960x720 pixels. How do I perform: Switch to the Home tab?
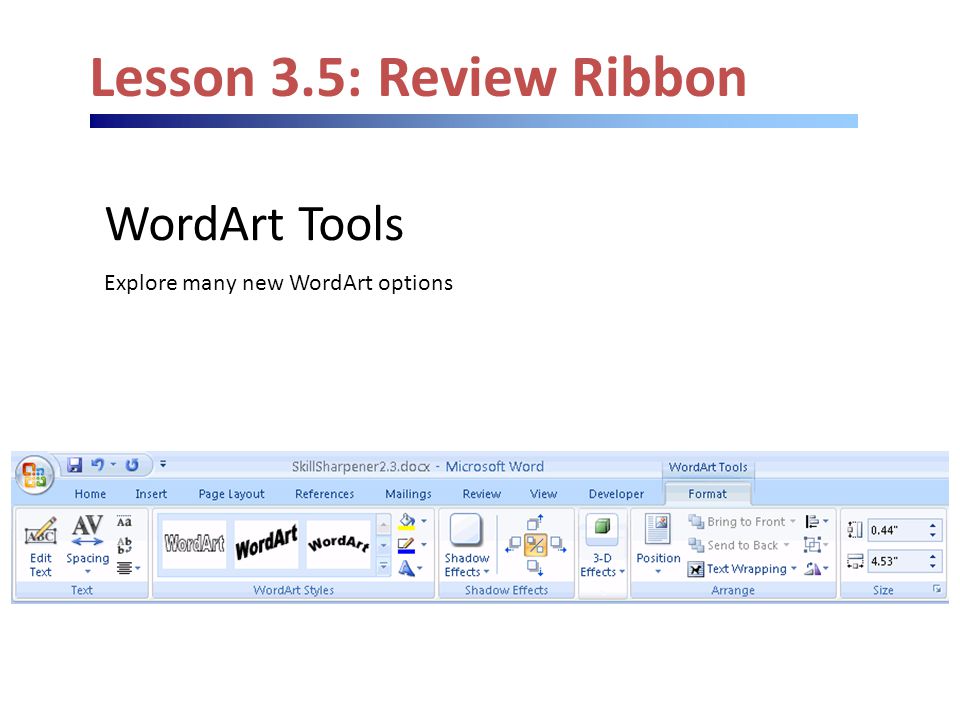(x=91, y=494)
